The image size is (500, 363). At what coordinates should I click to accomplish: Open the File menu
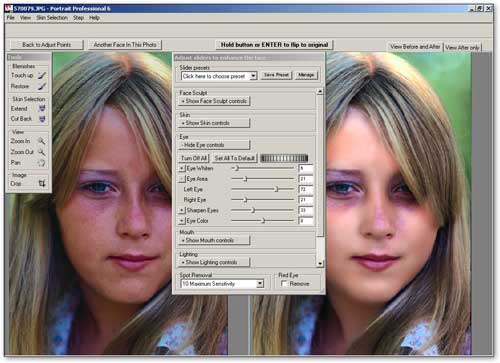[11, 18]
